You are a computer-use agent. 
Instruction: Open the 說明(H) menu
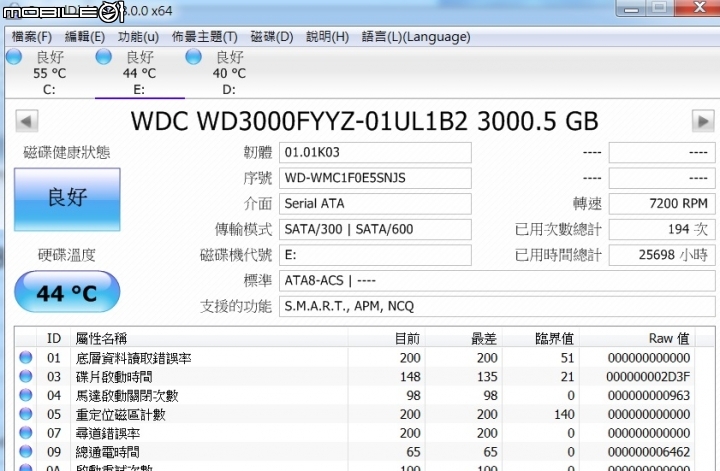[x=327, y=37]
